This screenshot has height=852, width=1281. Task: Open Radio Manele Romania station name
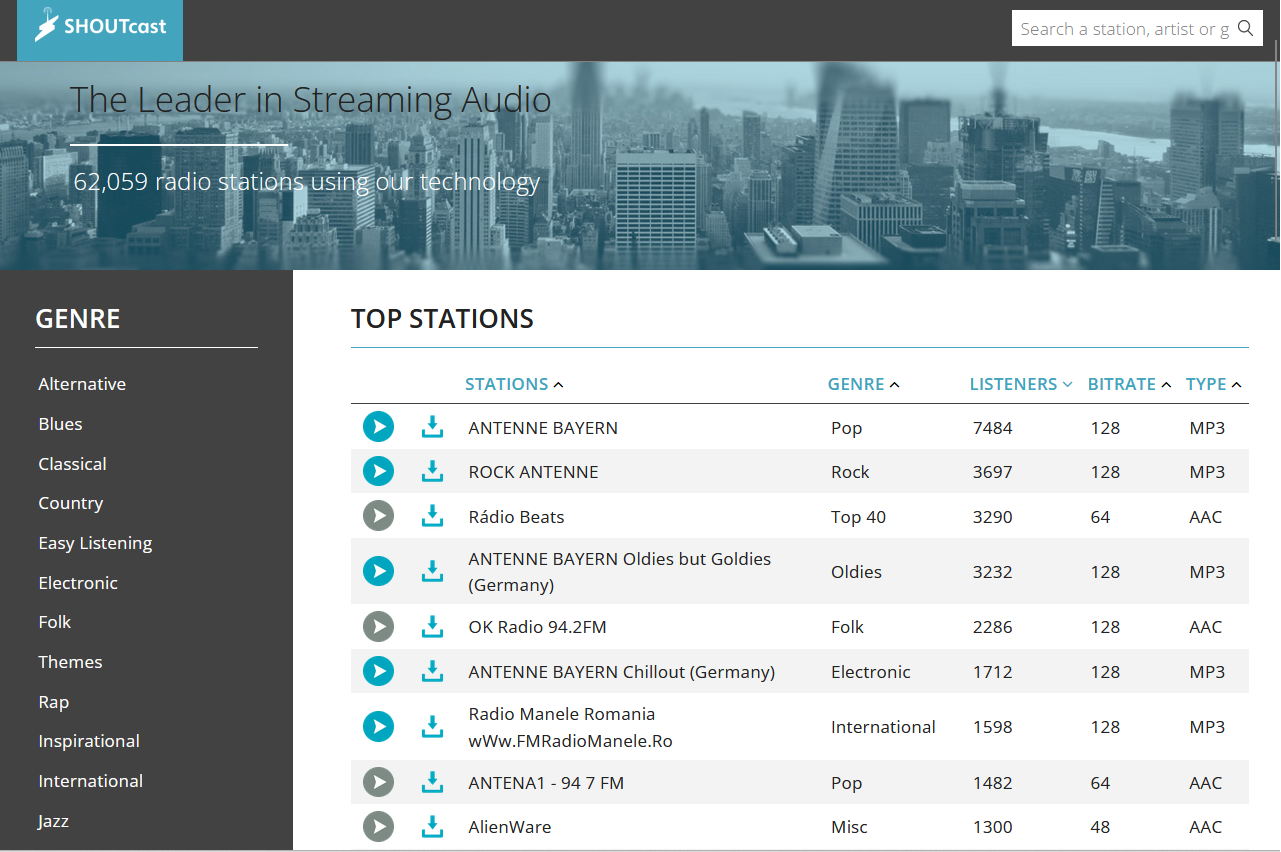[x=570, y=727]
